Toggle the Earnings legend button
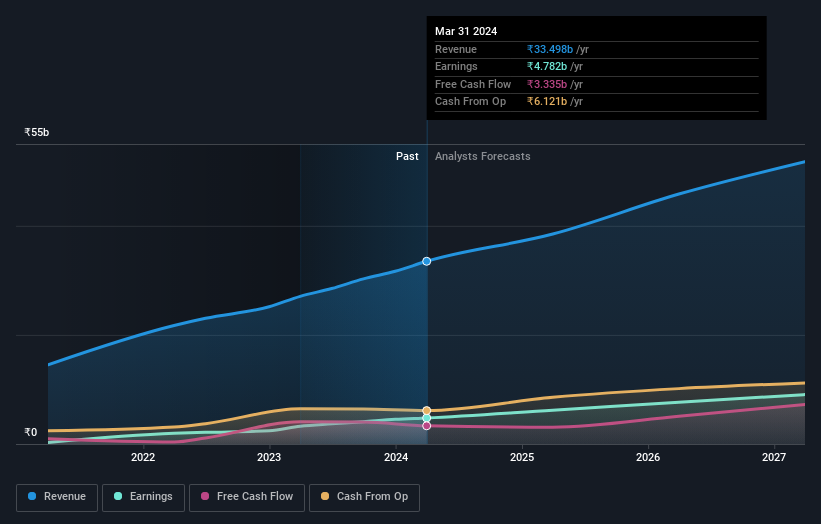Image resolution: width=821 pixels, height=524 pixels. [x=143, y=497]
